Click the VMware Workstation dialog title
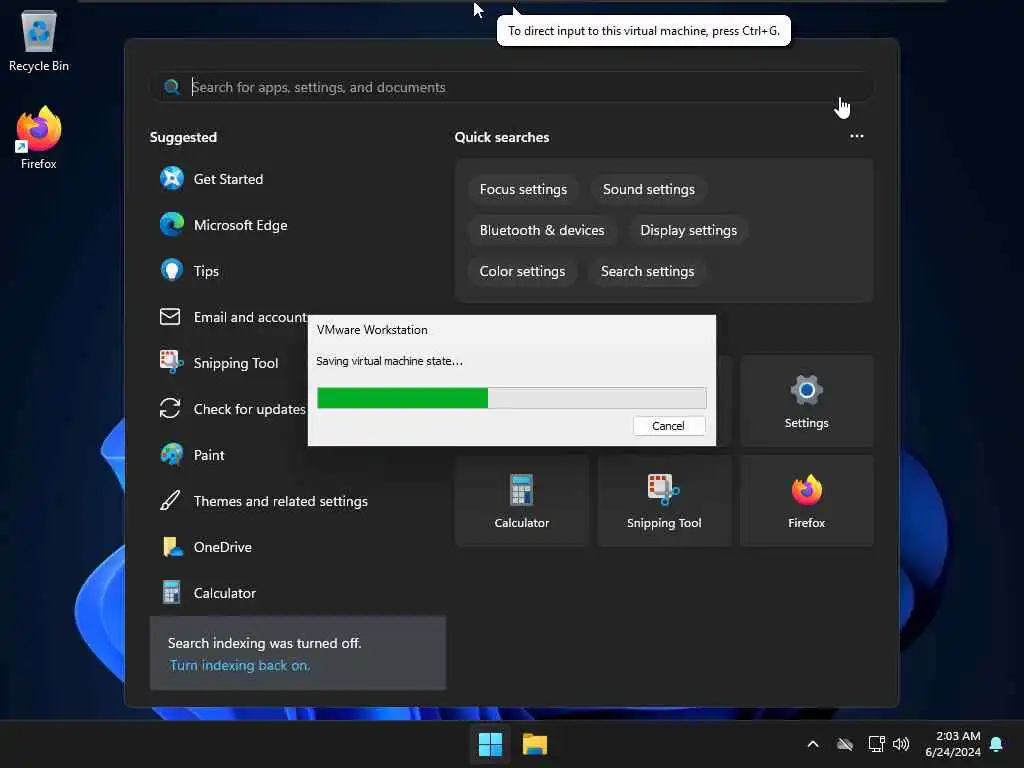Screen dimensions: 1024x768 372,330
